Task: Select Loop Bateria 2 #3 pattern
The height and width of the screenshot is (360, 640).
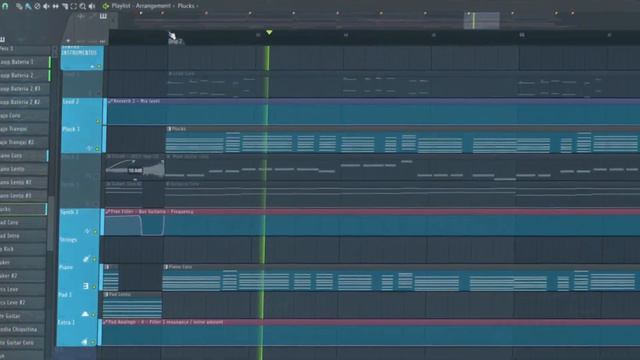Action: 24,89
